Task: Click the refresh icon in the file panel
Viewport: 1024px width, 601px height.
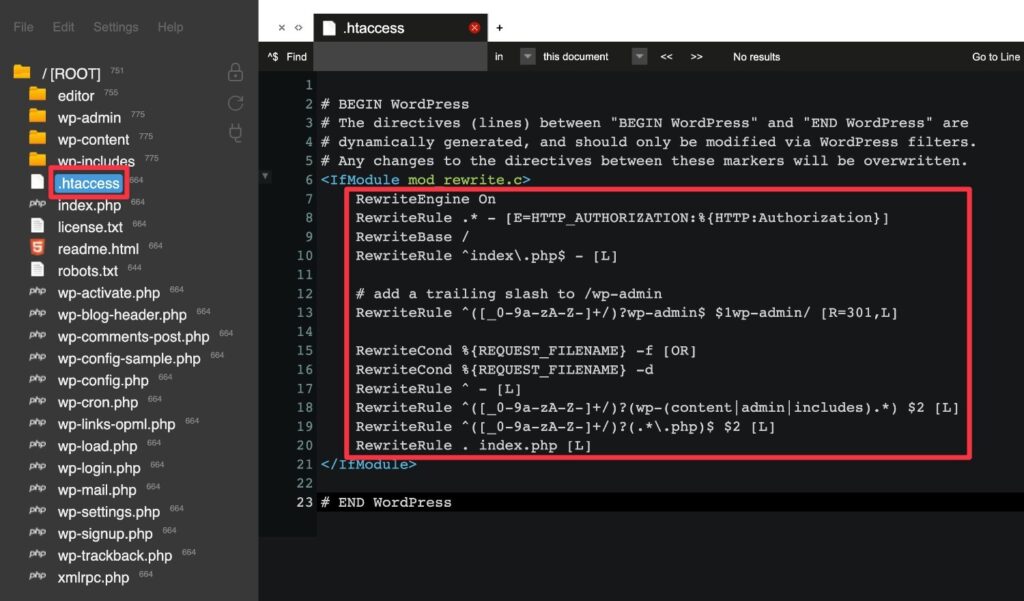Action: click(235, 103)
